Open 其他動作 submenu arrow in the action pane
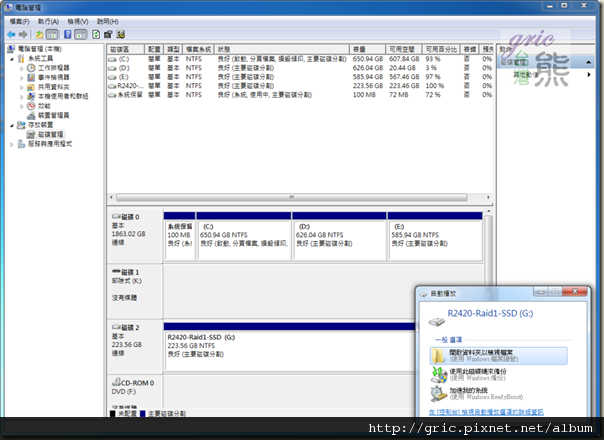 click(x=589, y=74)
